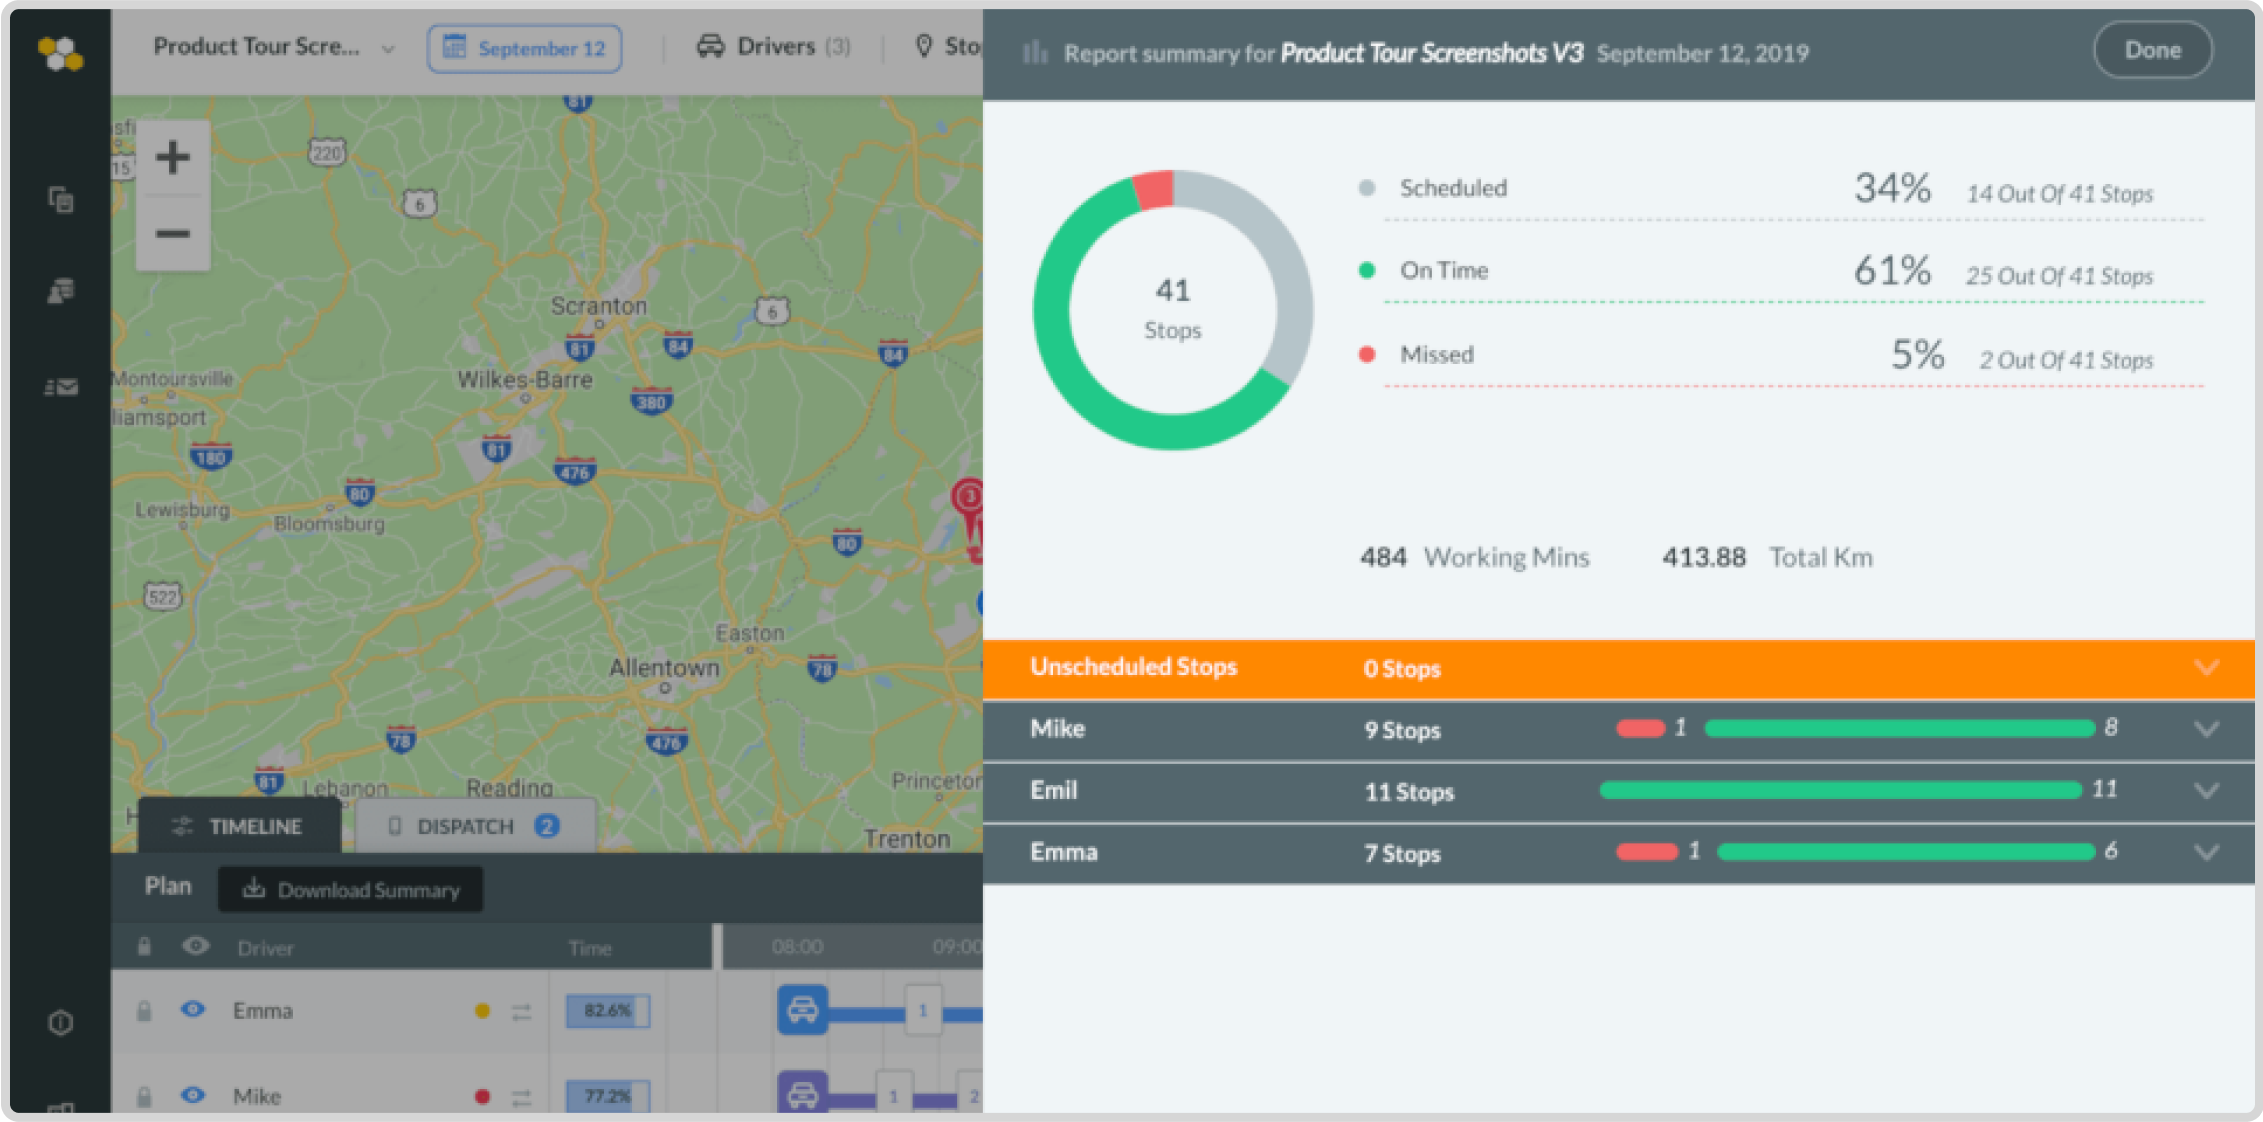Click the Timeline tab icon

183,826
